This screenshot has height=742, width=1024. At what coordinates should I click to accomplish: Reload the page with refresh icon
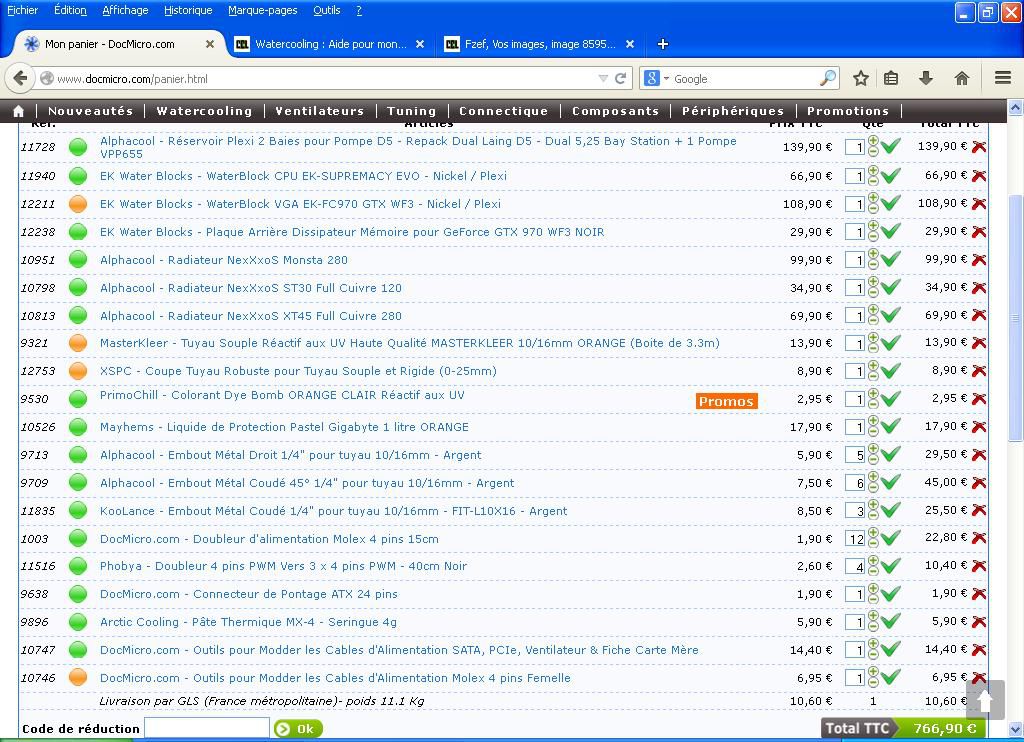coord(620,78)
